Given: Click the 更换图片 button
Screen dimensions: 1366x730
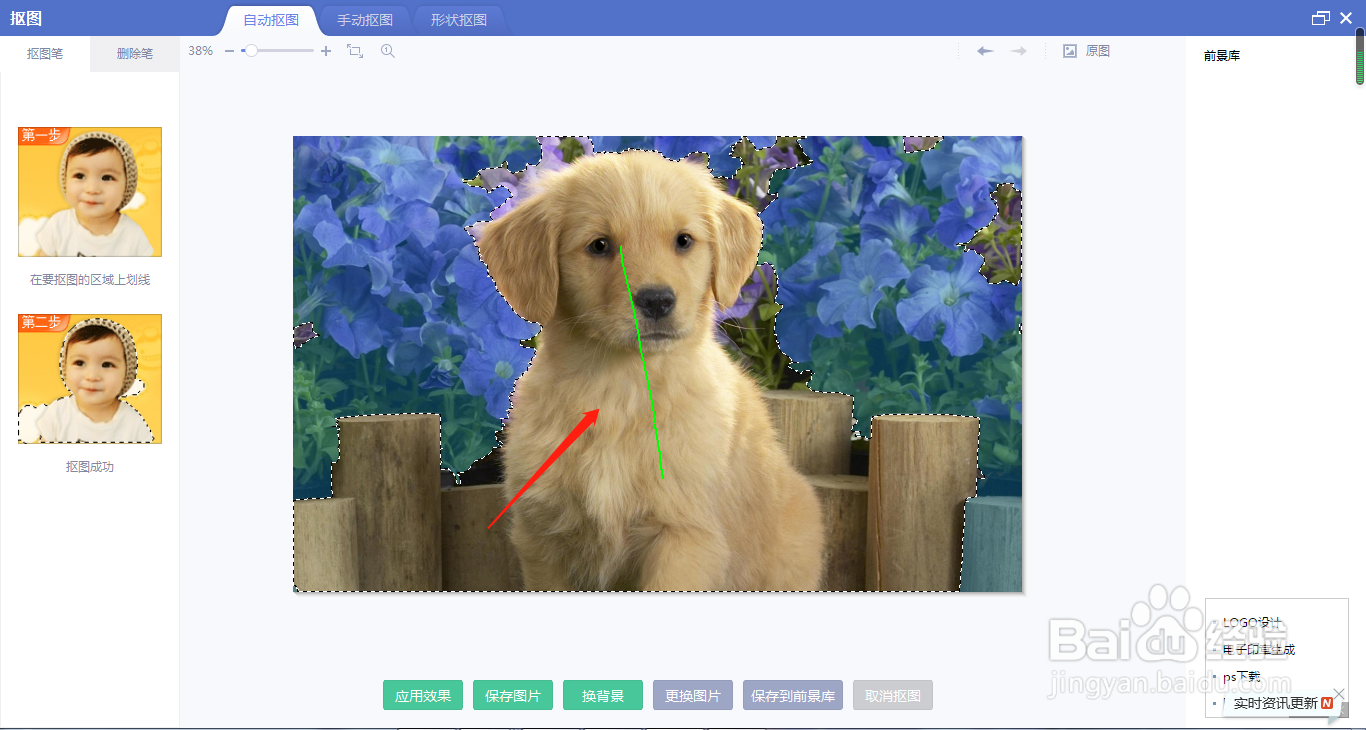Looking at the screenshot, I should 693,696.
